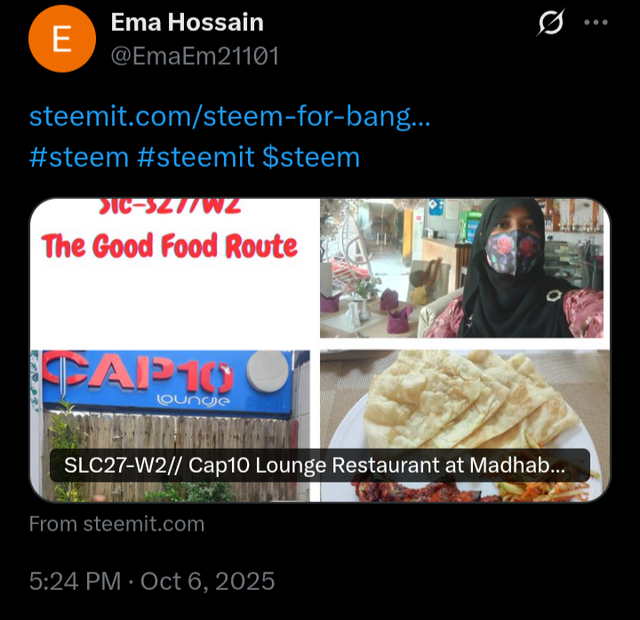Click the white circle on Cap10 sign

point(267,371)
